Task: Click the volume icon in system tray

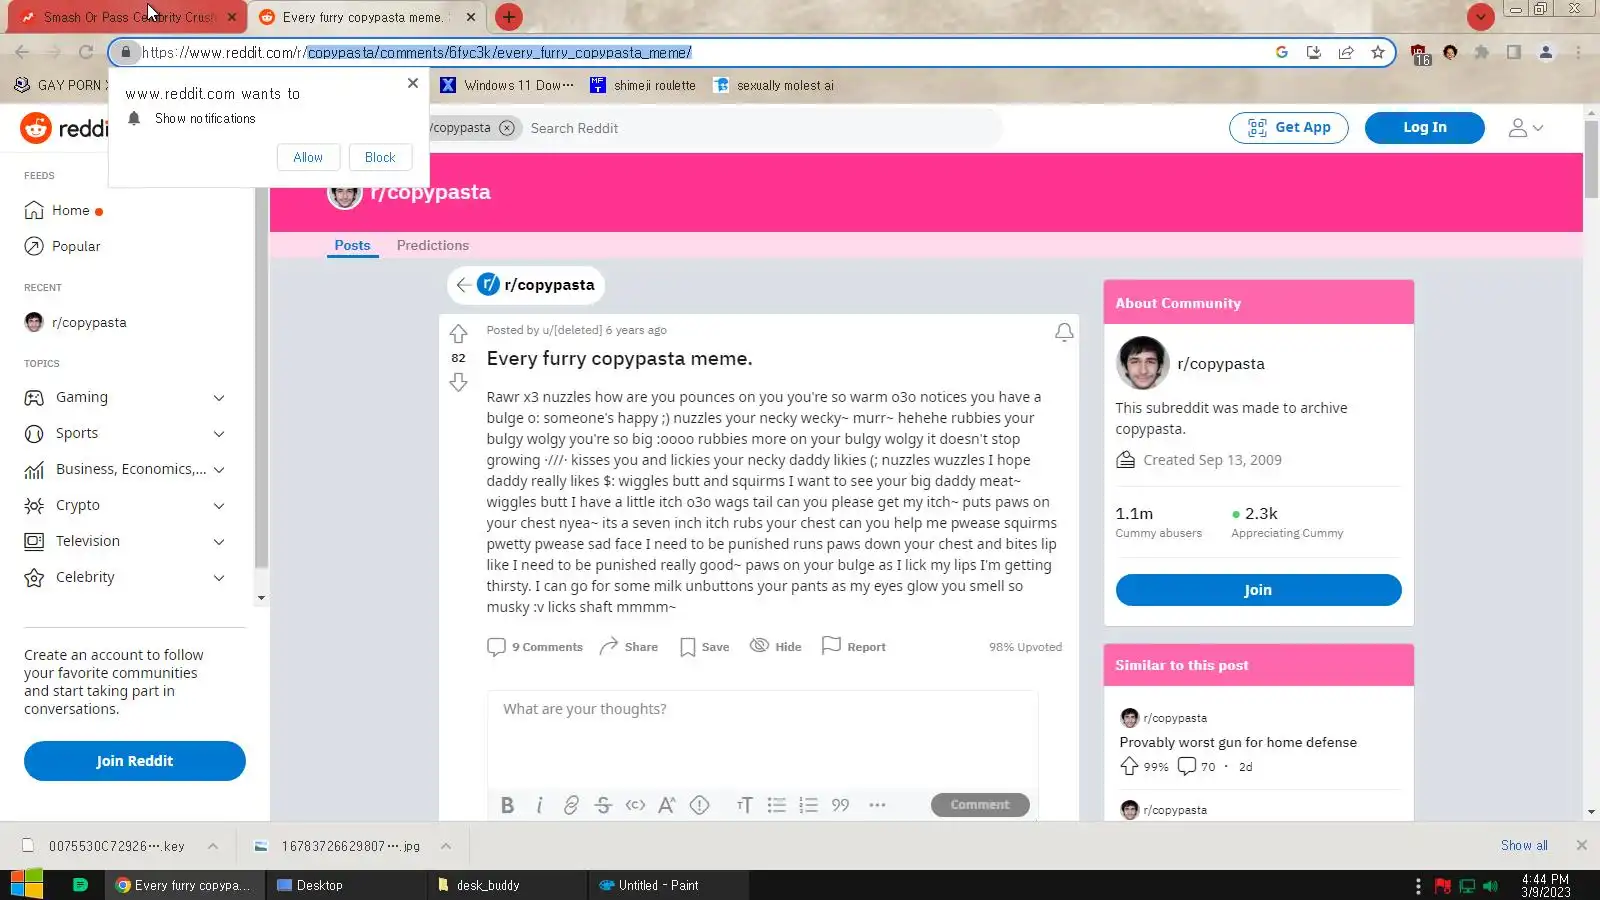Action: (x=1490, y=886)
